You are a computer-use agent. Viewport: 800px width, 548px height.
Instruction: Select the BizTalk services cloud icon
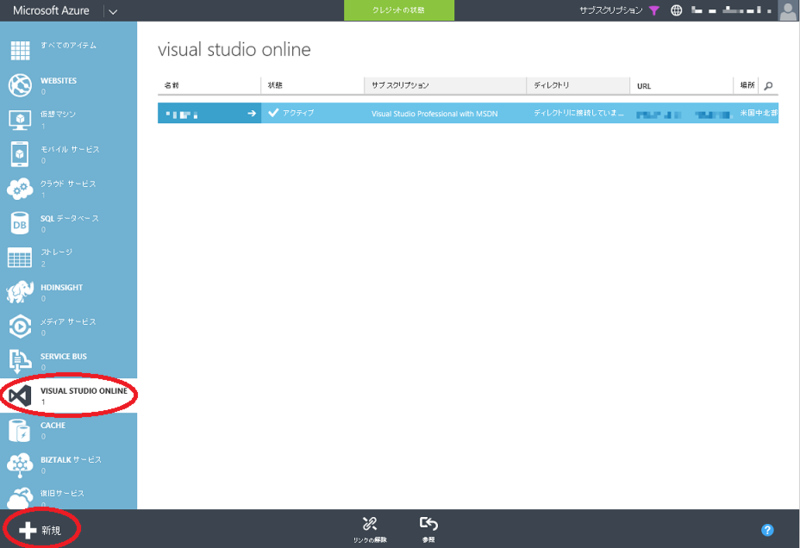point(20,465)
